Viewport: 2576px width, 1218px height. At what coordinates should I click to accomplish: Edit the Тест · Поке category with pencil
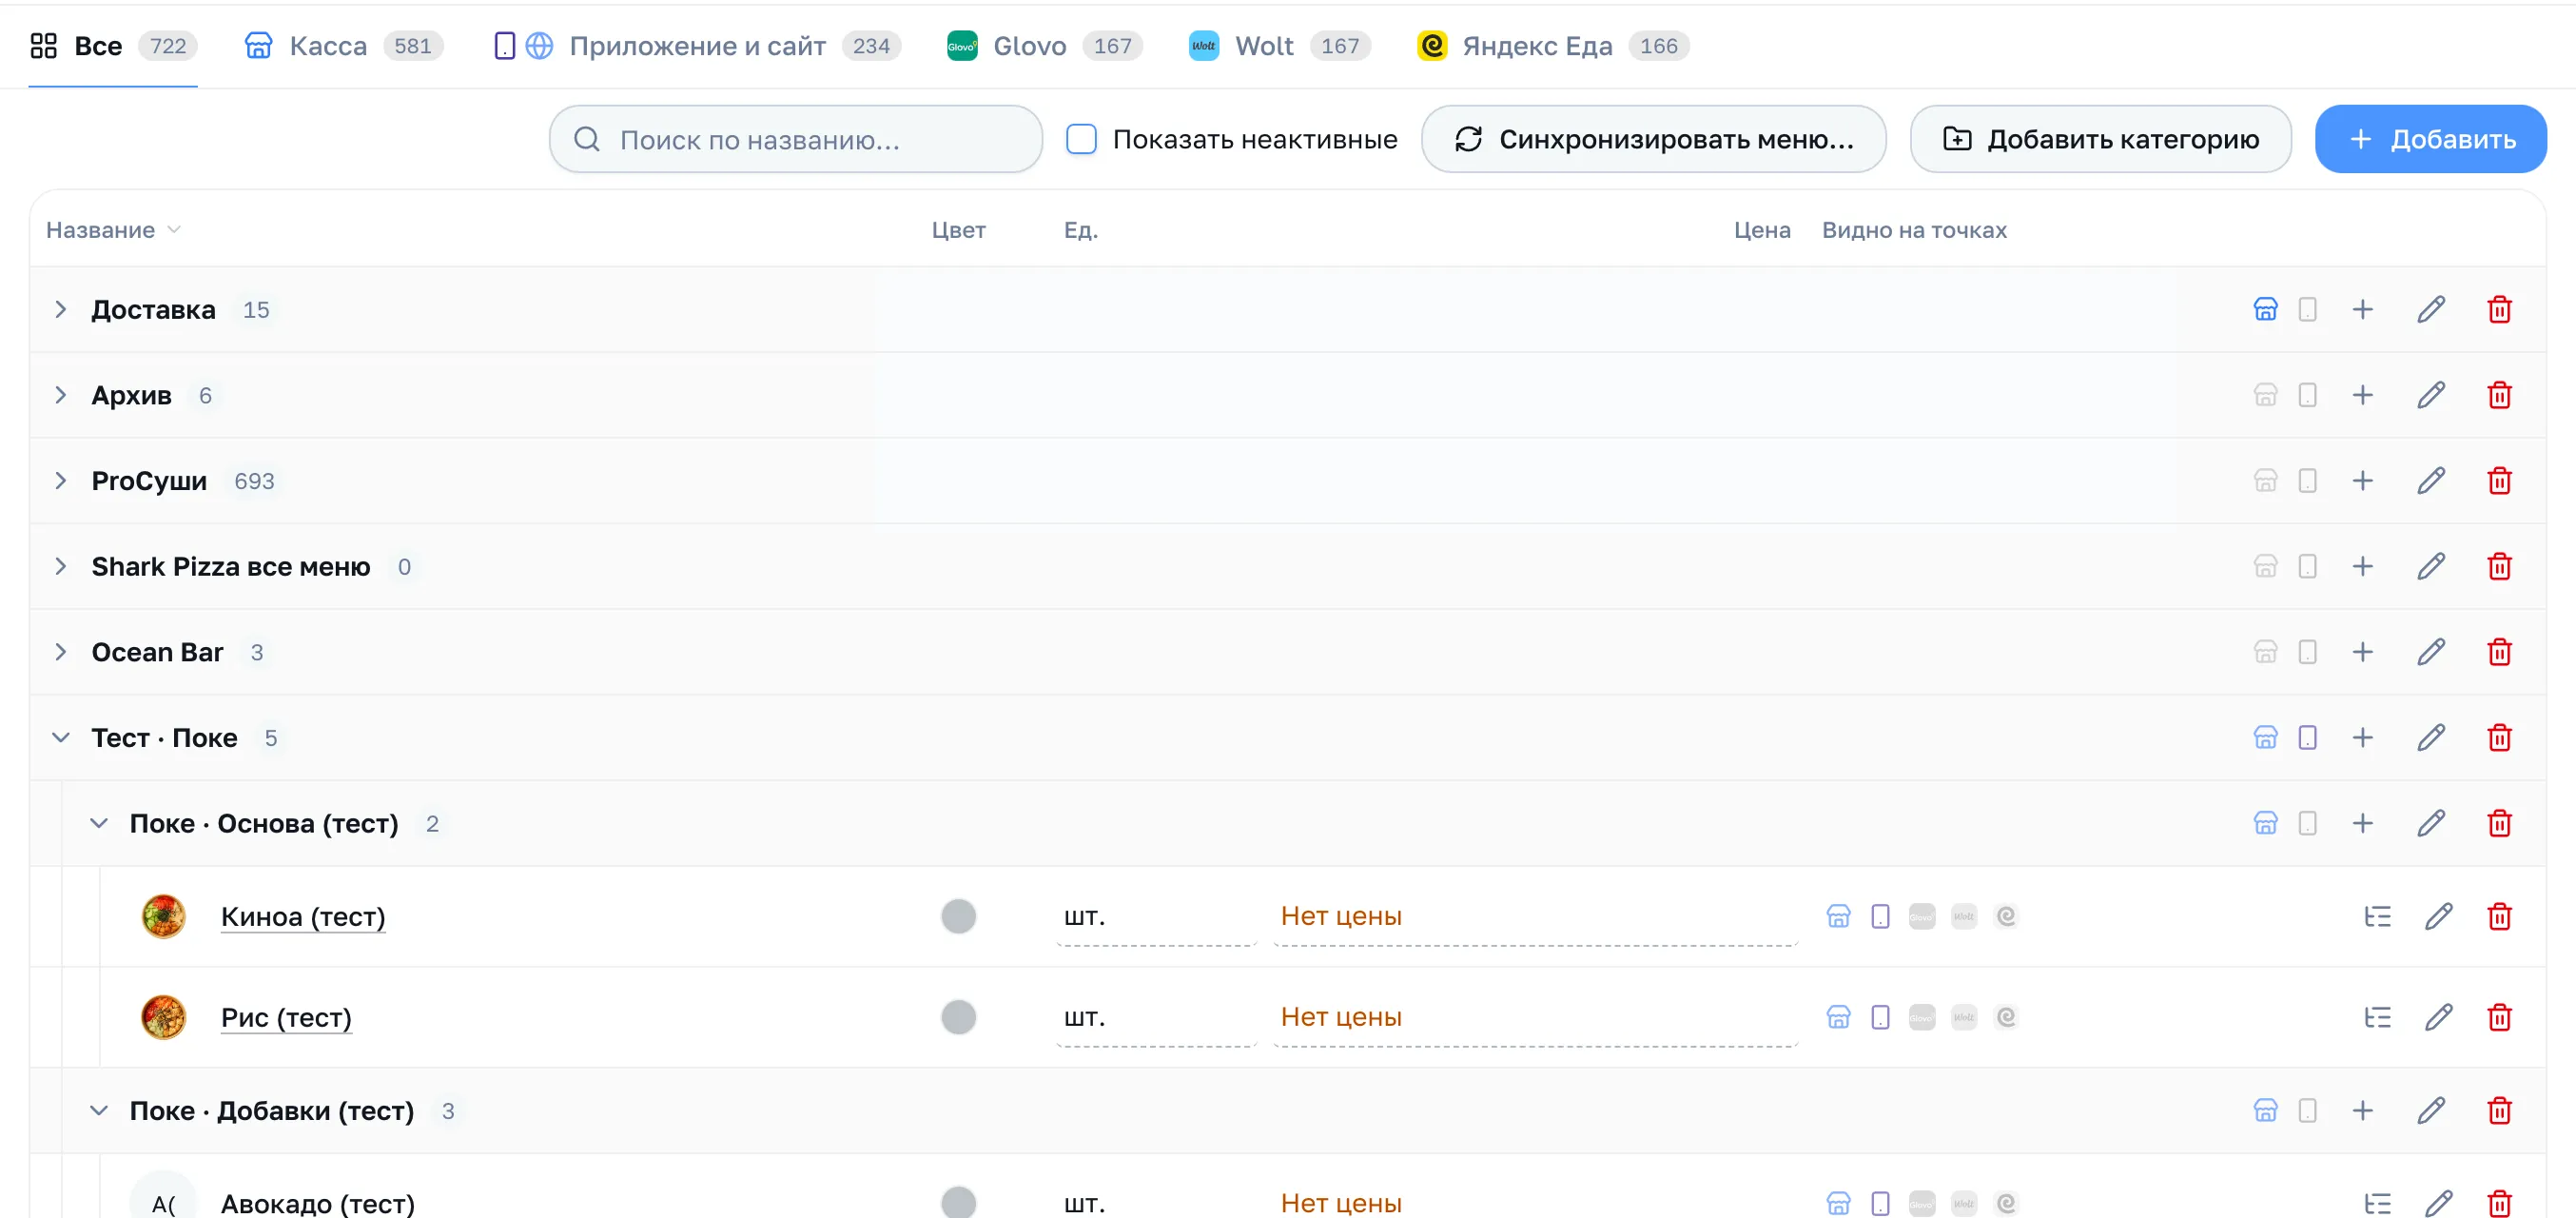pyautogui.click(x=2431, y=738)
